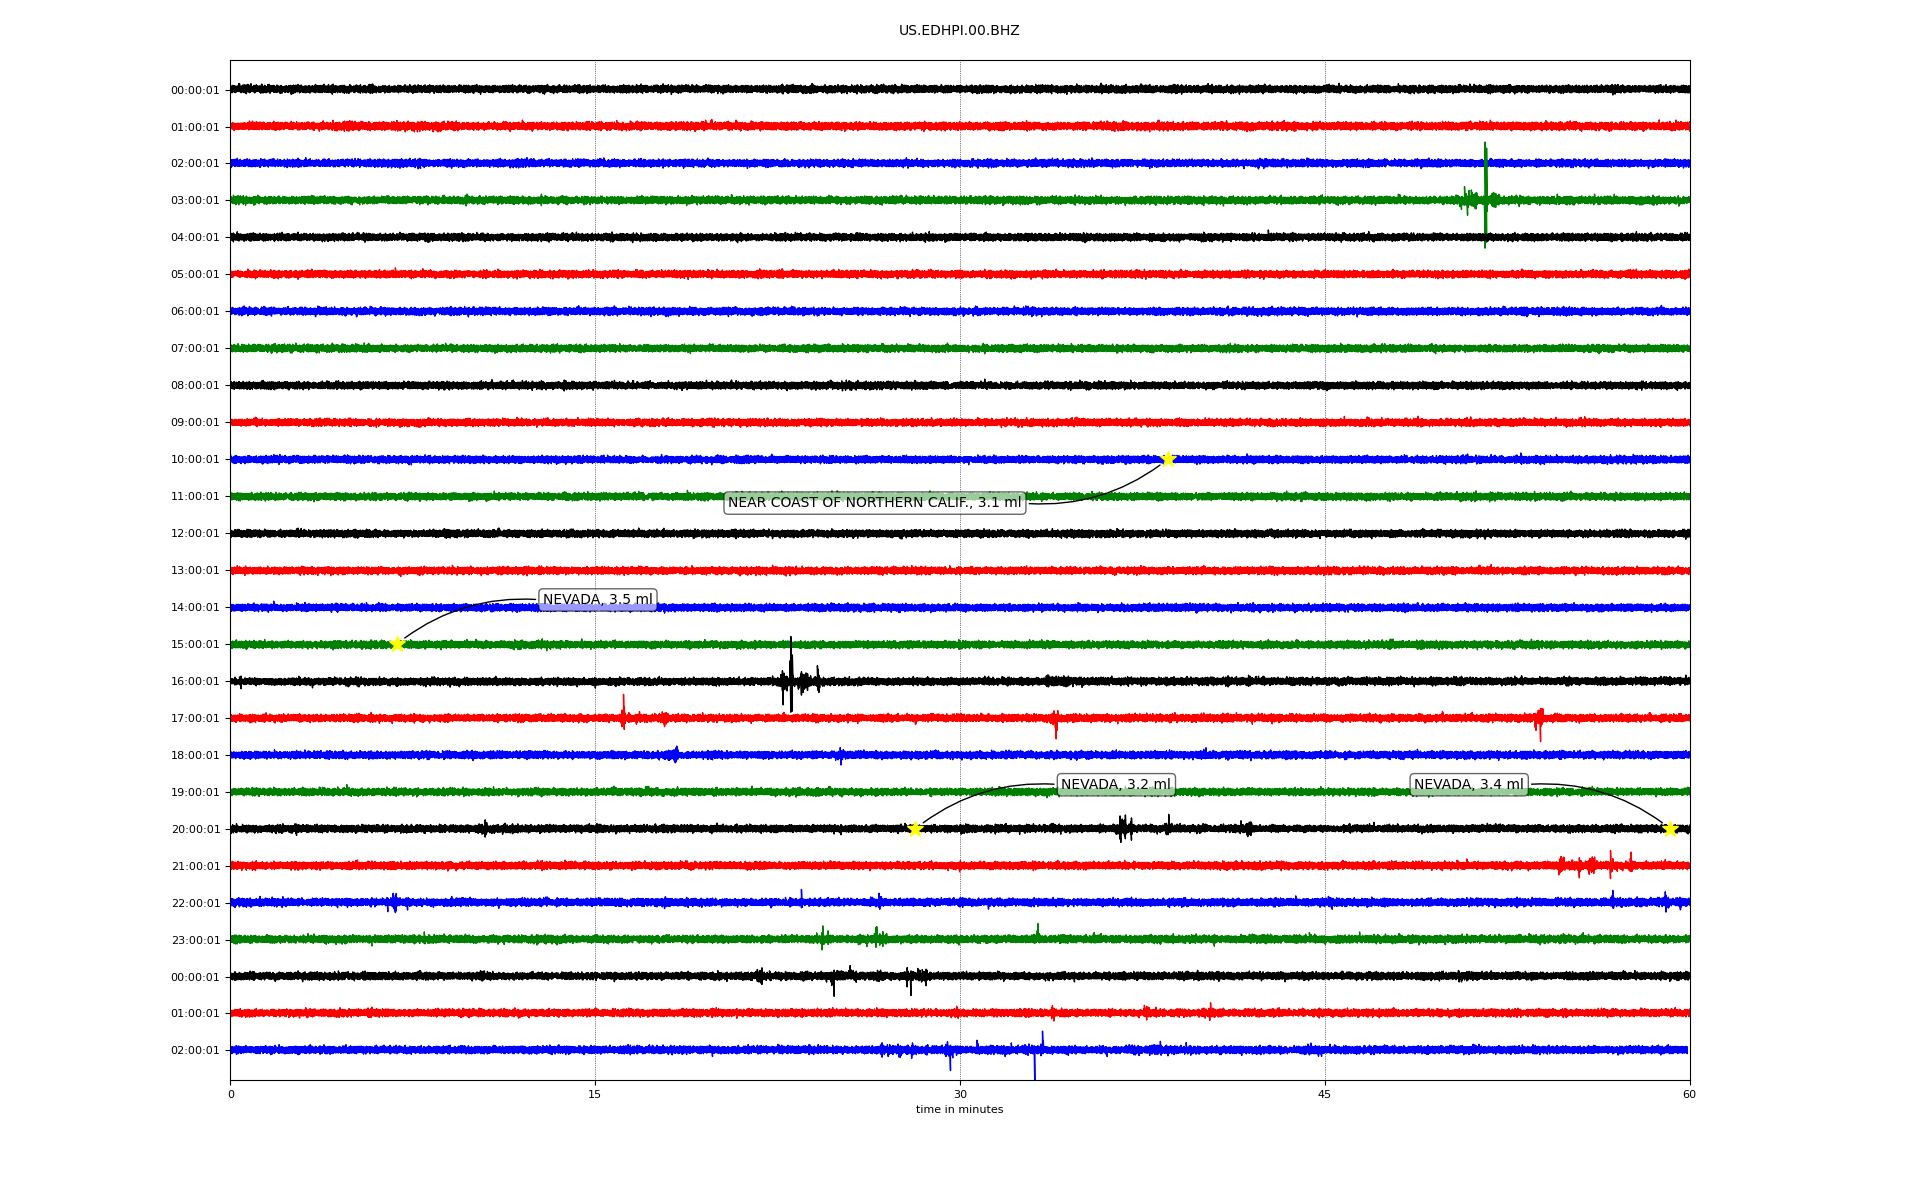Click the time in minutes axis label
Screen dimensions: 1920x1200
click(x=959, y=1109)
